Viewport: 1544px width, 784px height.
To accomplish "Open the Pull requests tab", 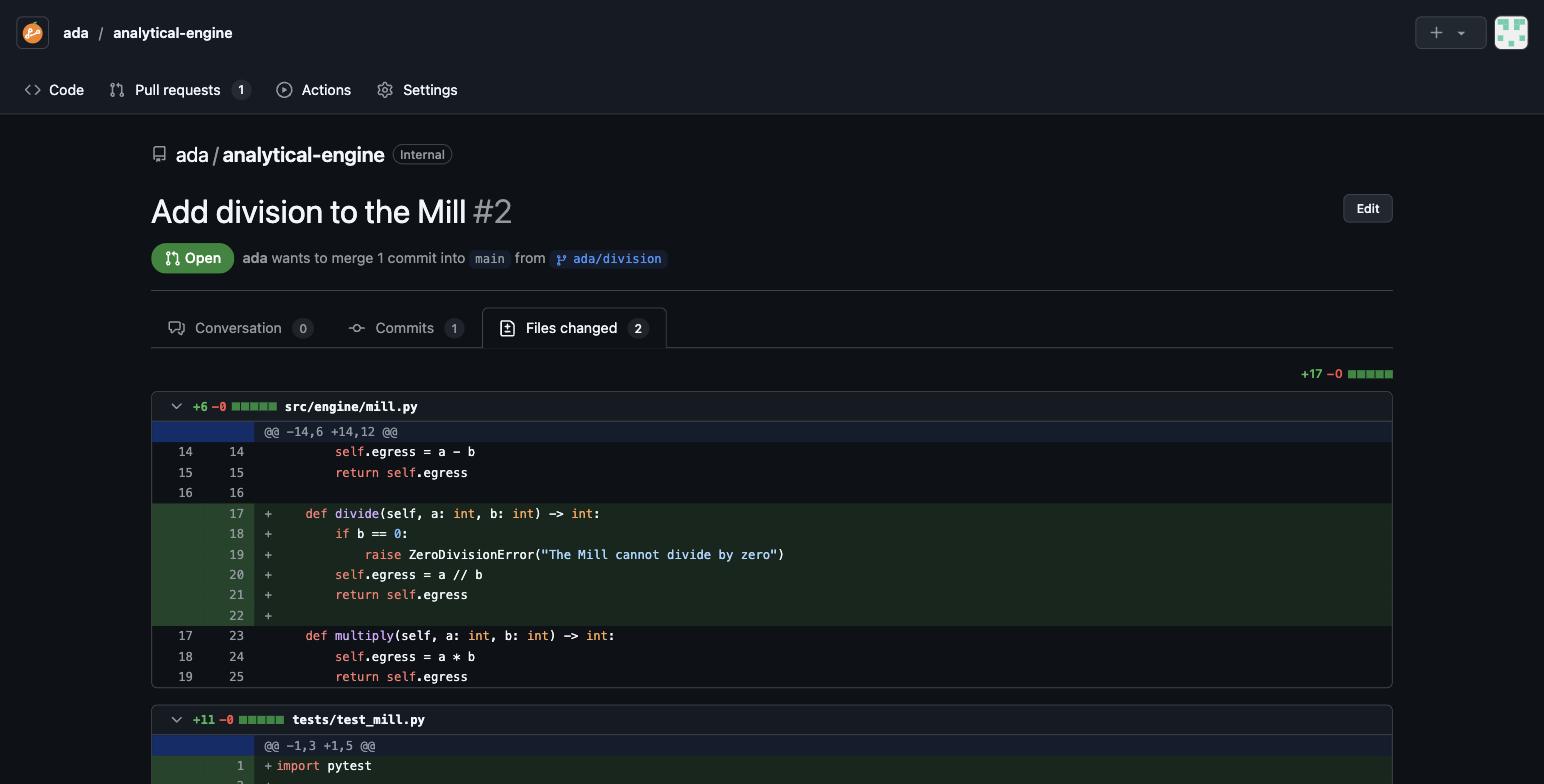I will (x=180, y=90).
